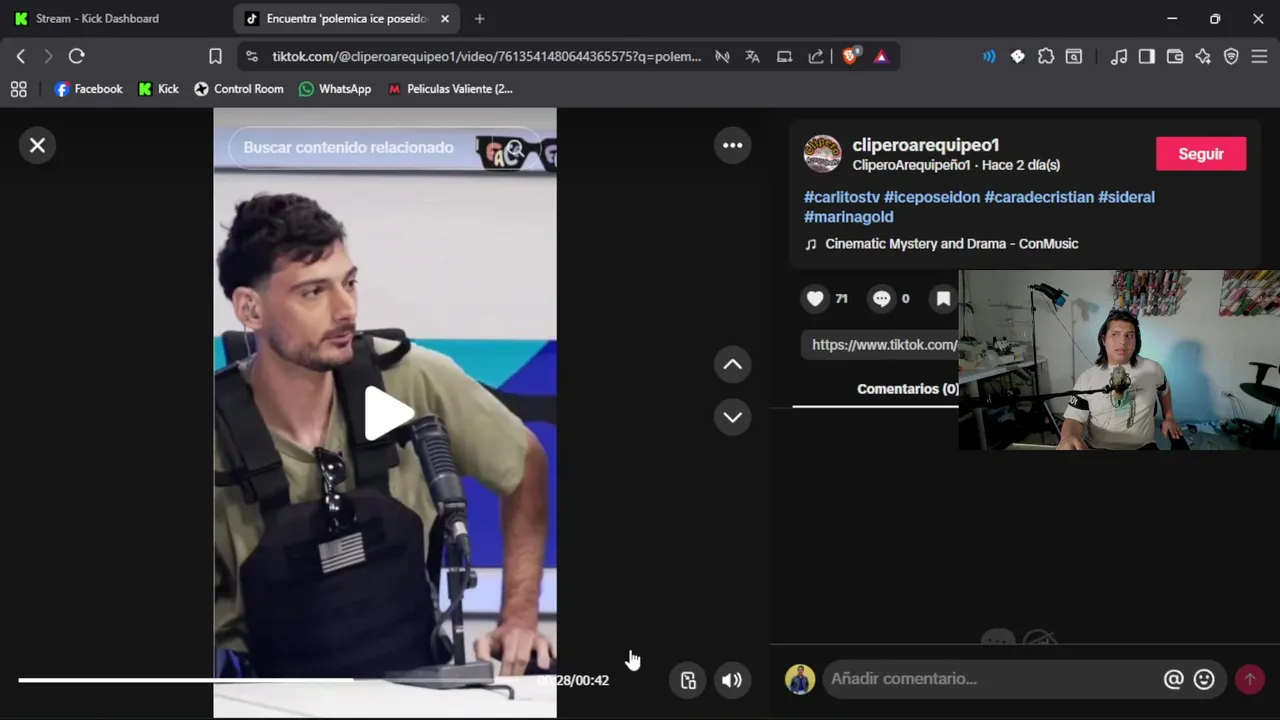Open the Peliculas Valiente bookmark
This screenshot has width=1280, height=720.
(450, 89)
